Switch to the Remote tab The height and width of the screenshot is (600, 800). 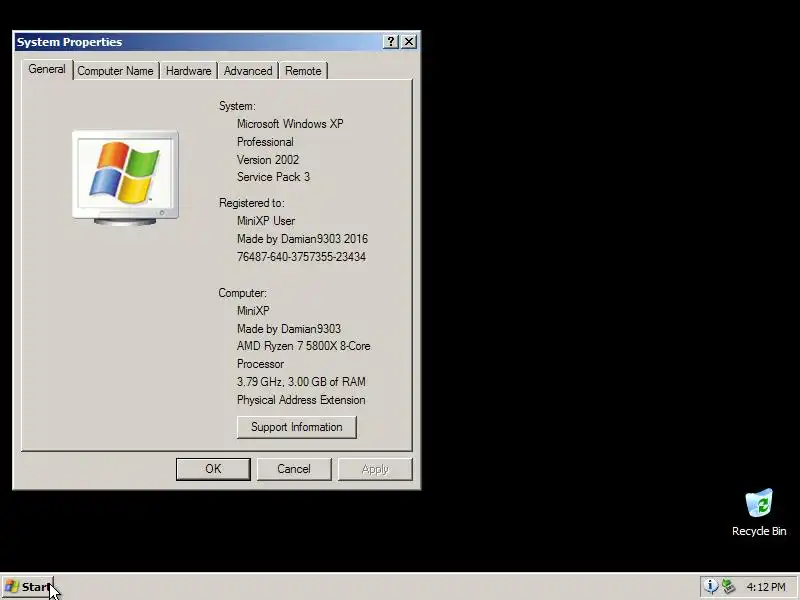pos(303,71)
